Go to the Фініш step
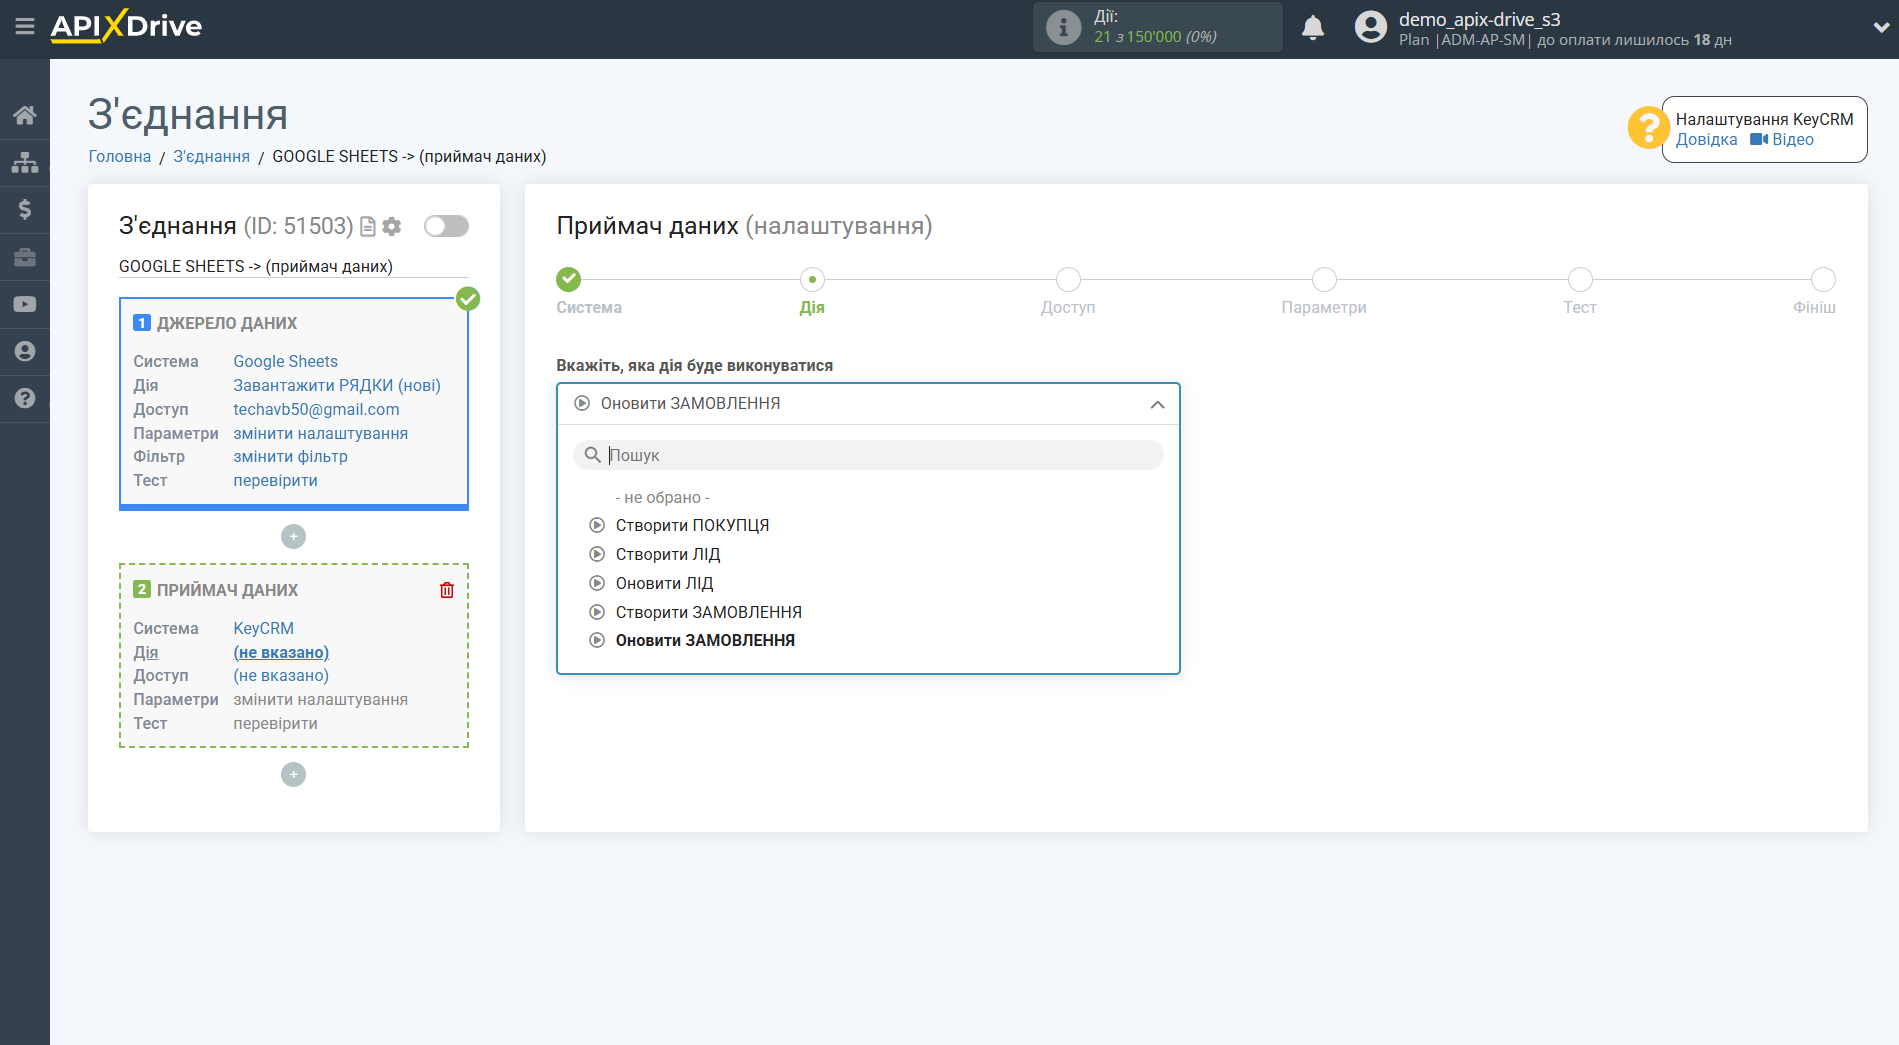 tap(1823, 280)
